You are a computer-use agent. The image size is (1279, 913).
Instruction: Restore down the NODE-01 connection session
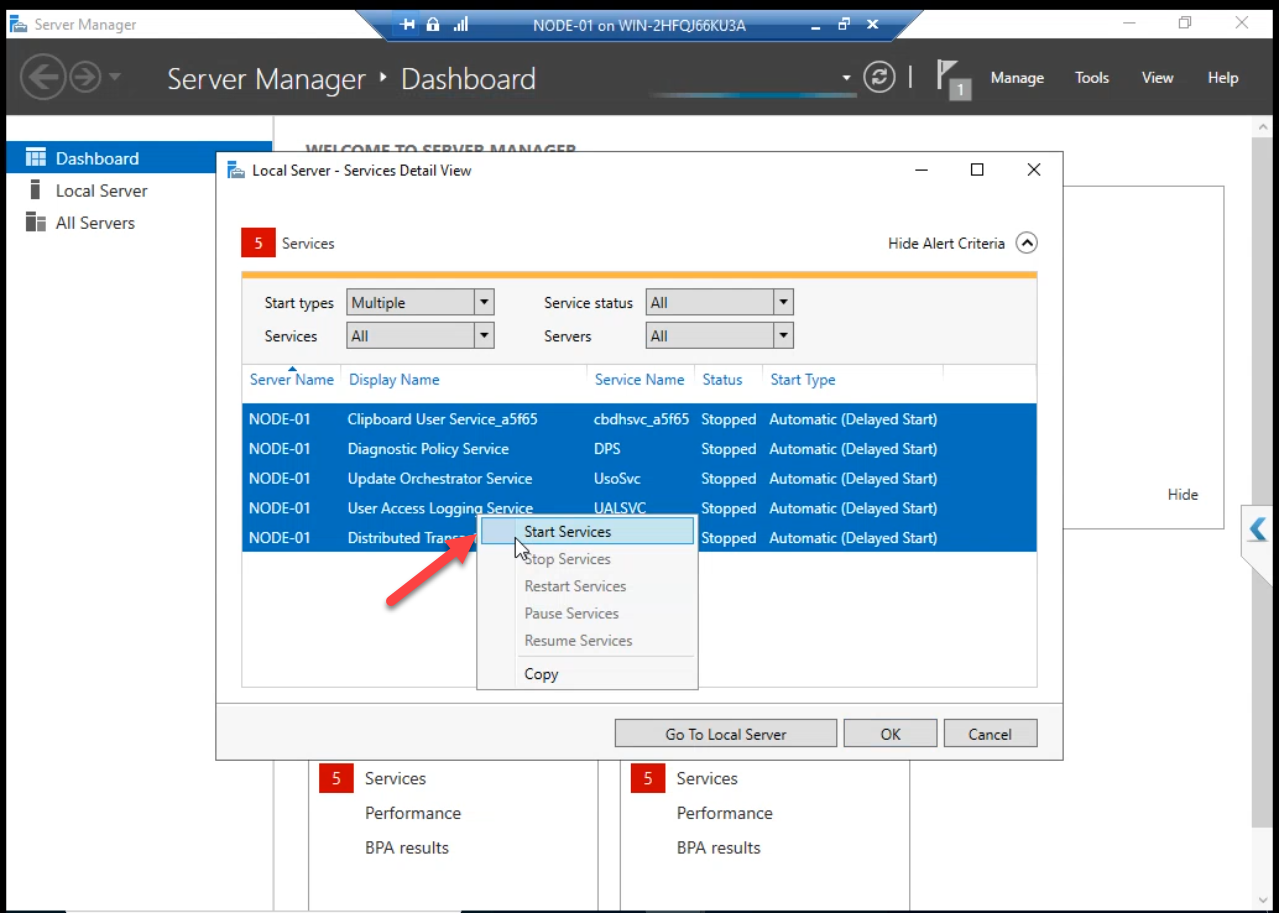(x=845, y=24)
